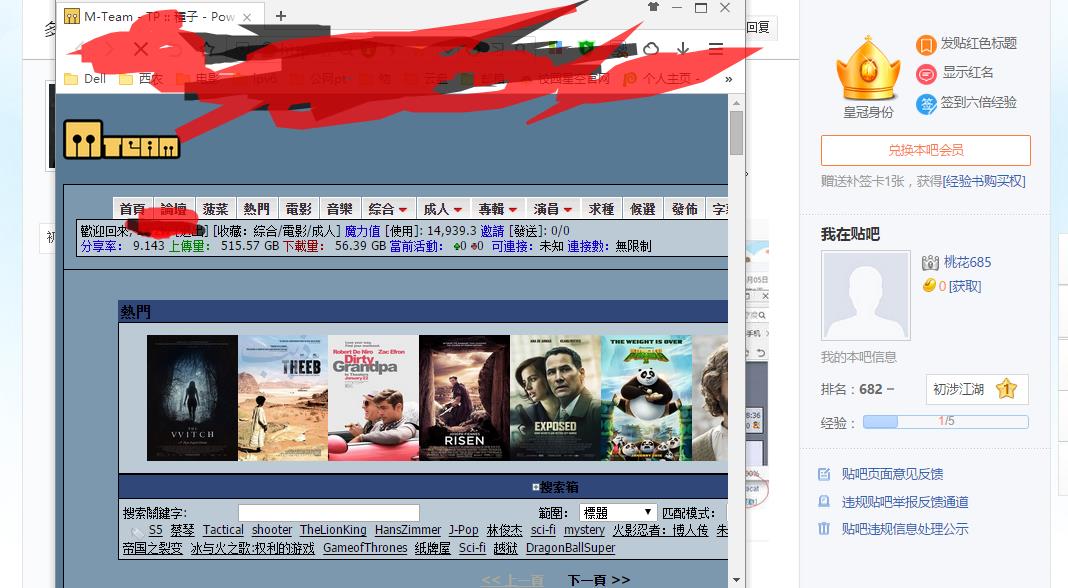Open 违规贴吧举报反馈通道 link
This screenshot has width=1068, height=588.
click(905, 502)
